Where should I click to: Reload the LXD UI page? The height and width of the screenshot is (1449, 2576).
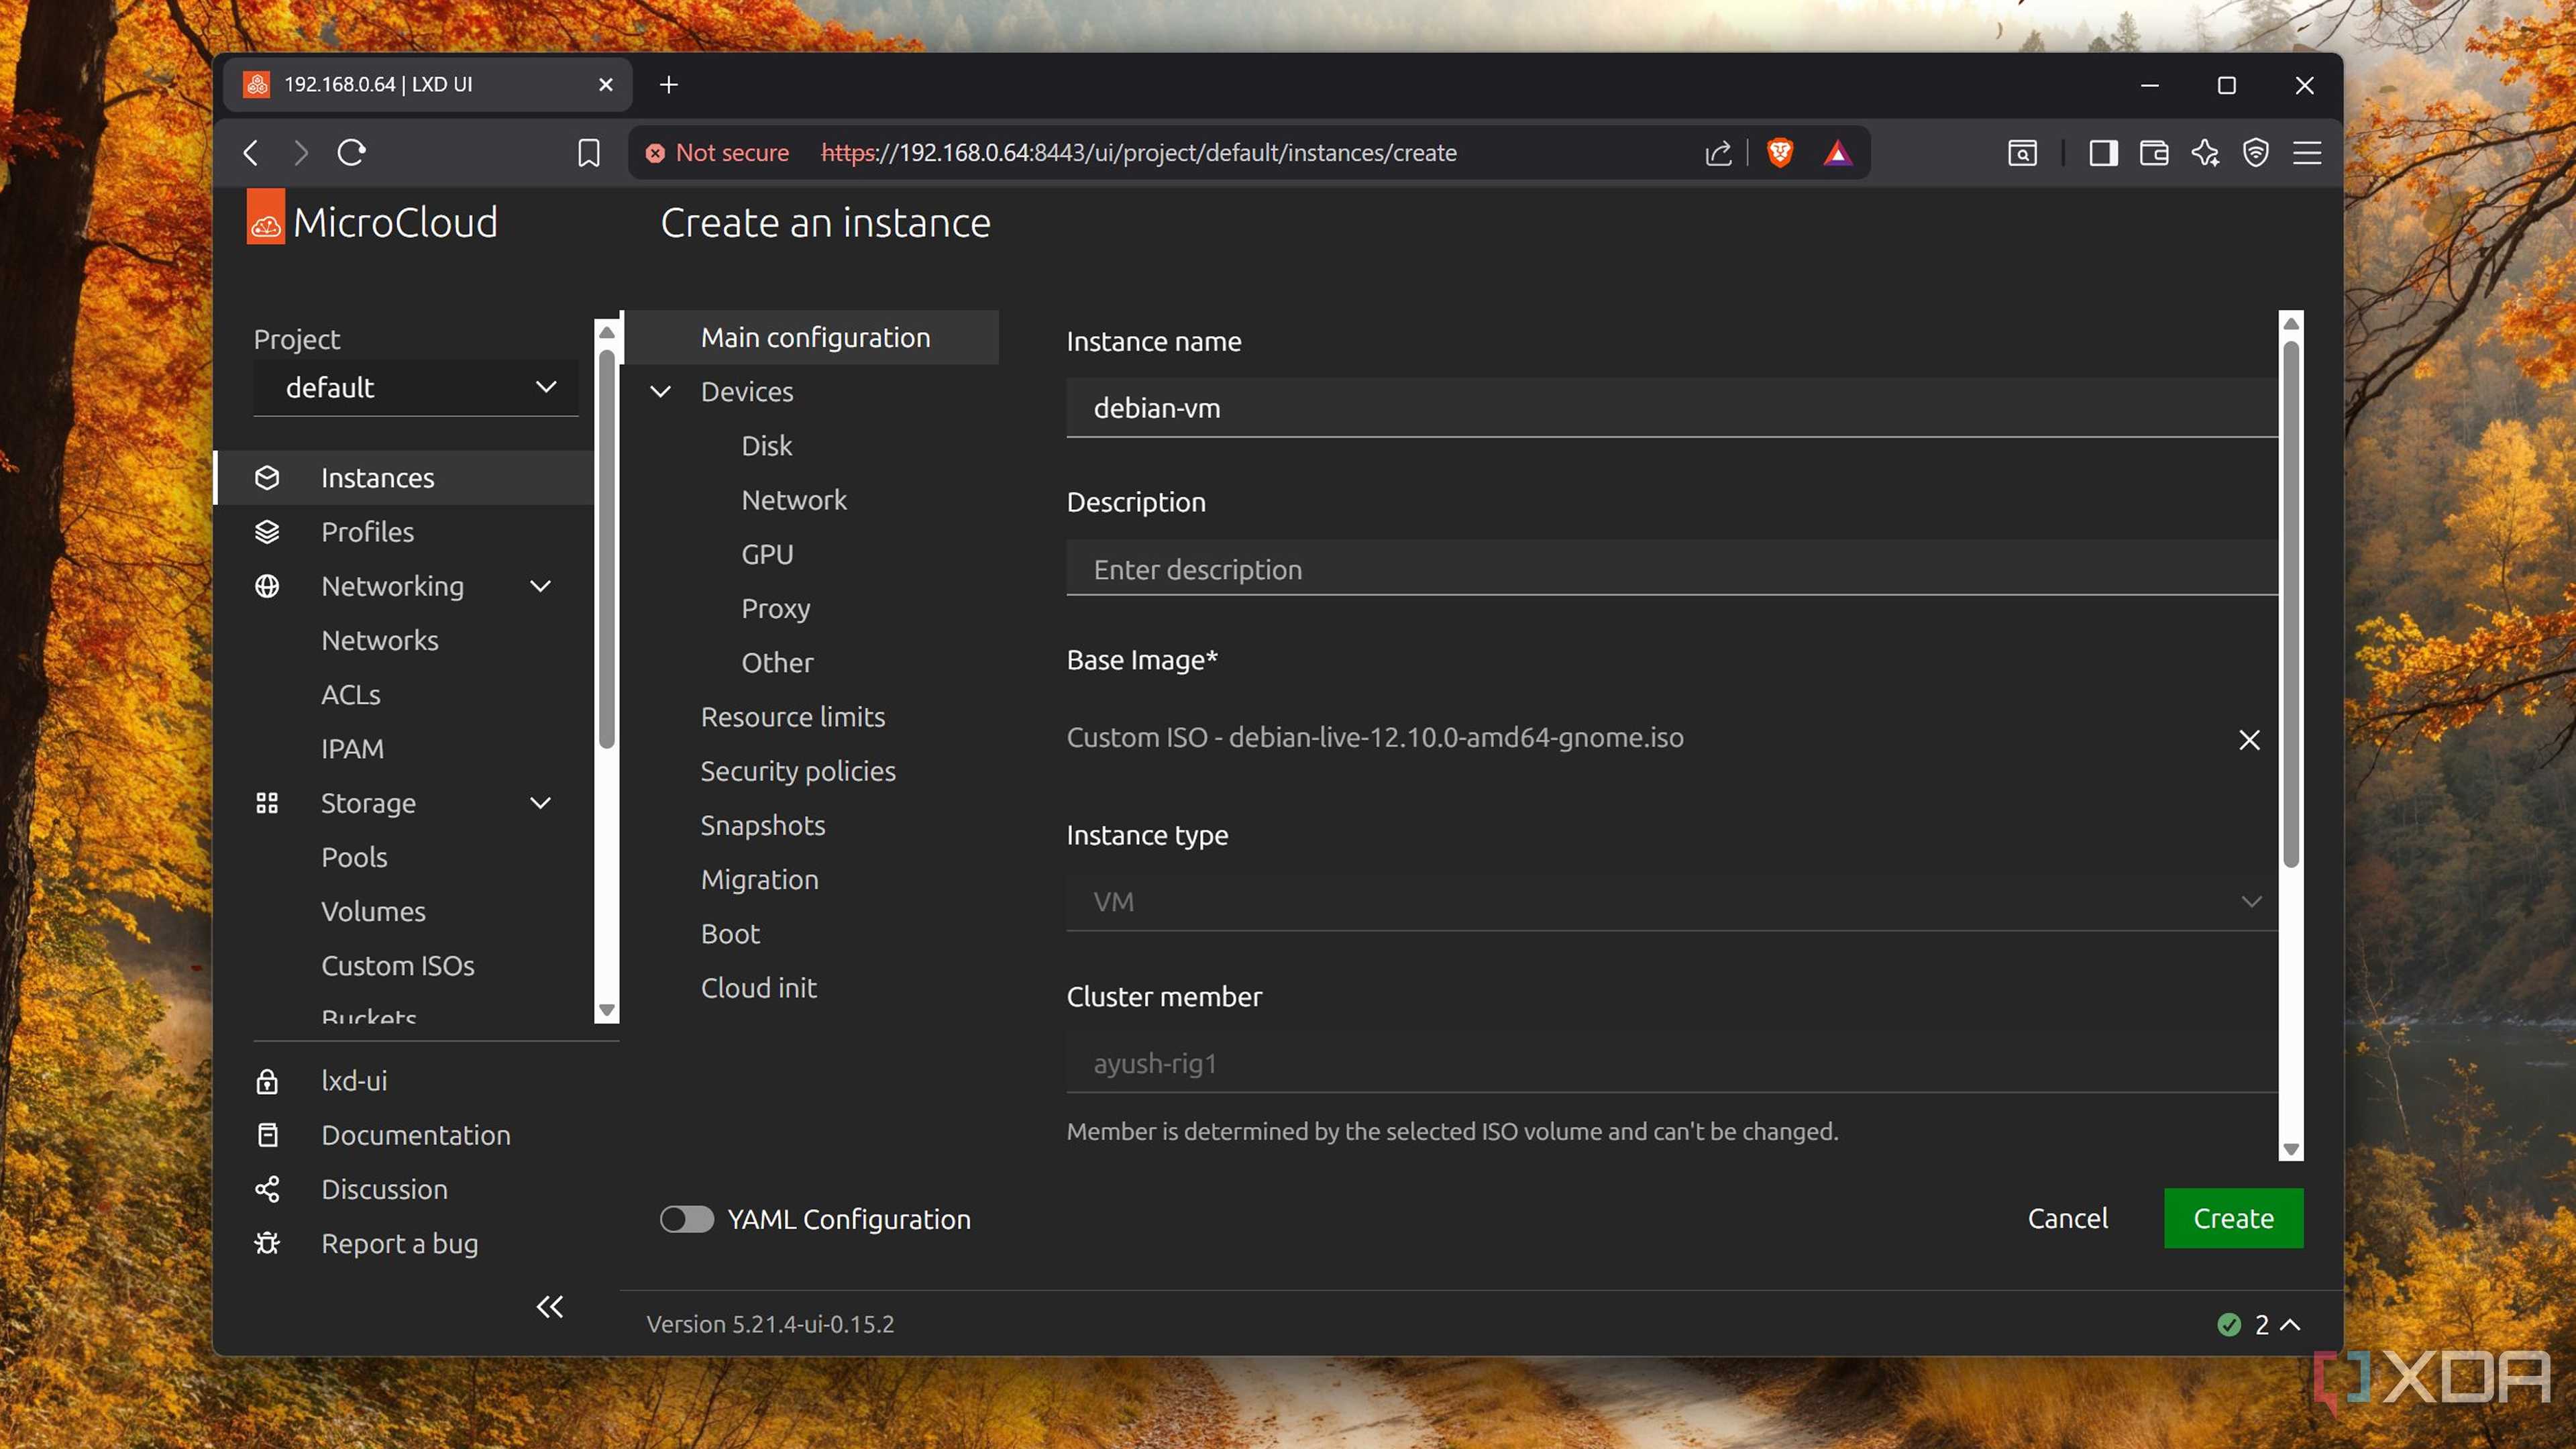point(352,153)
